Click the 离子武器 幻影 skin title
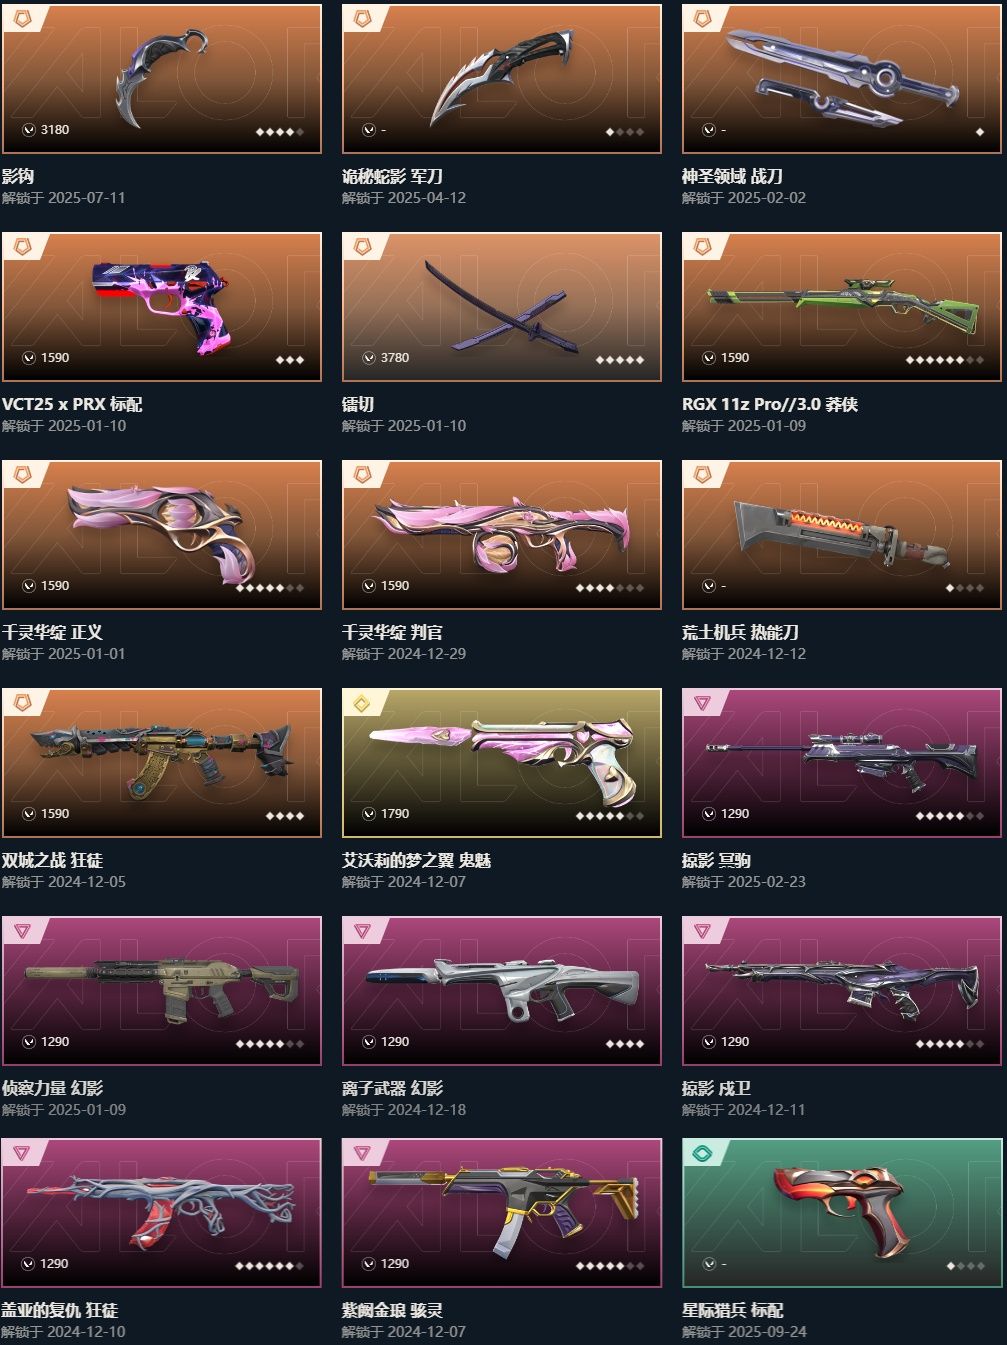1007x1345 pixels. click(392, 1088)
